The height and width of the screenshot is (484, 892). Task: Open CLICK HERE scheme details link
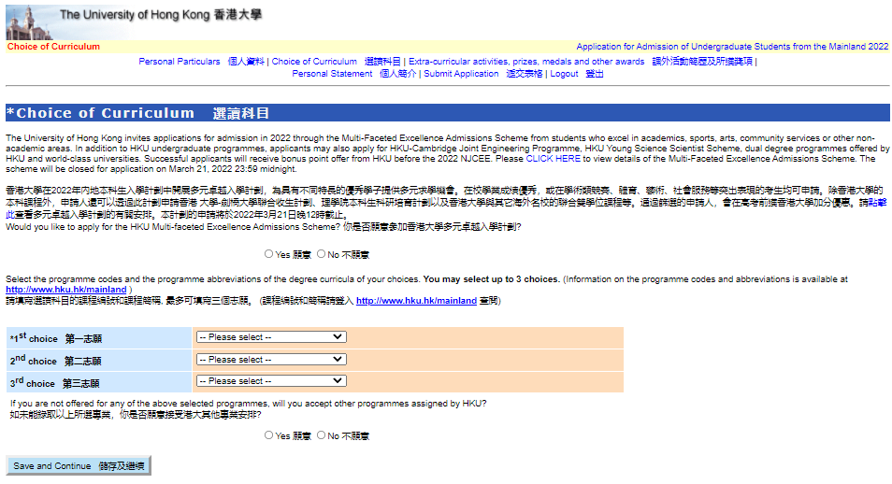[553, 159]
